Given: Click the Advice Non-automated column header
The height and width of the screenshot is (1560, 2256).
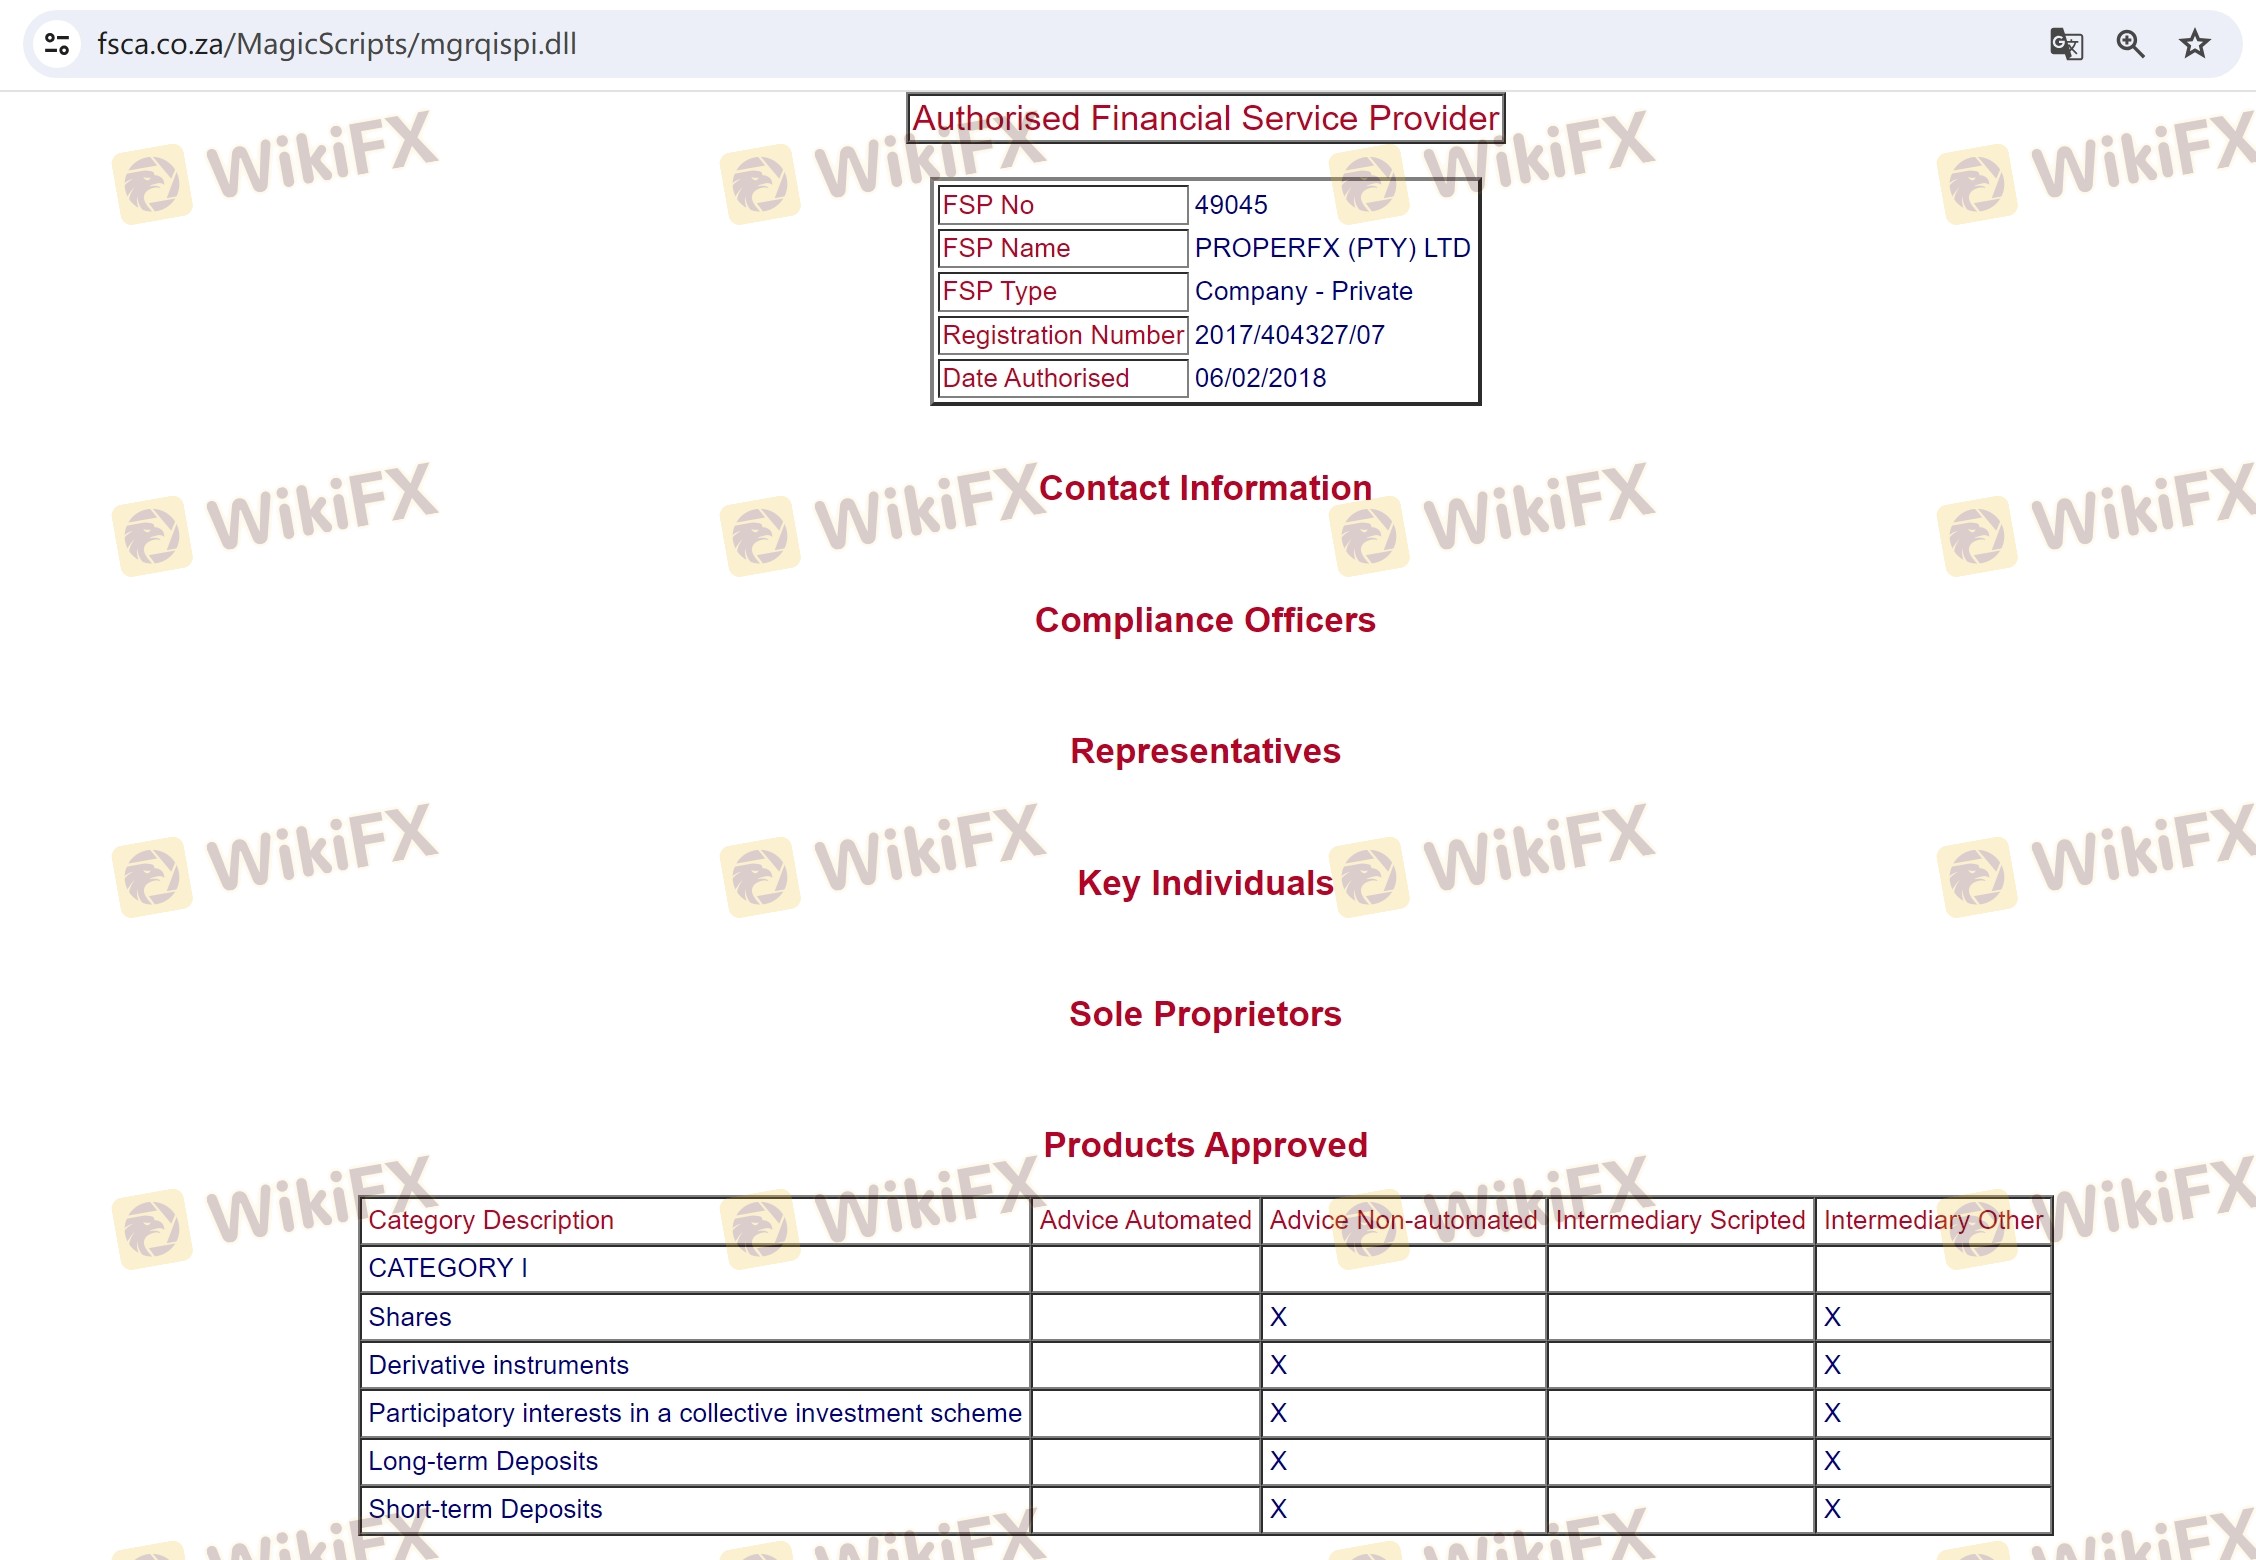Looking at the screenshot, I should coord(1403,1220).
